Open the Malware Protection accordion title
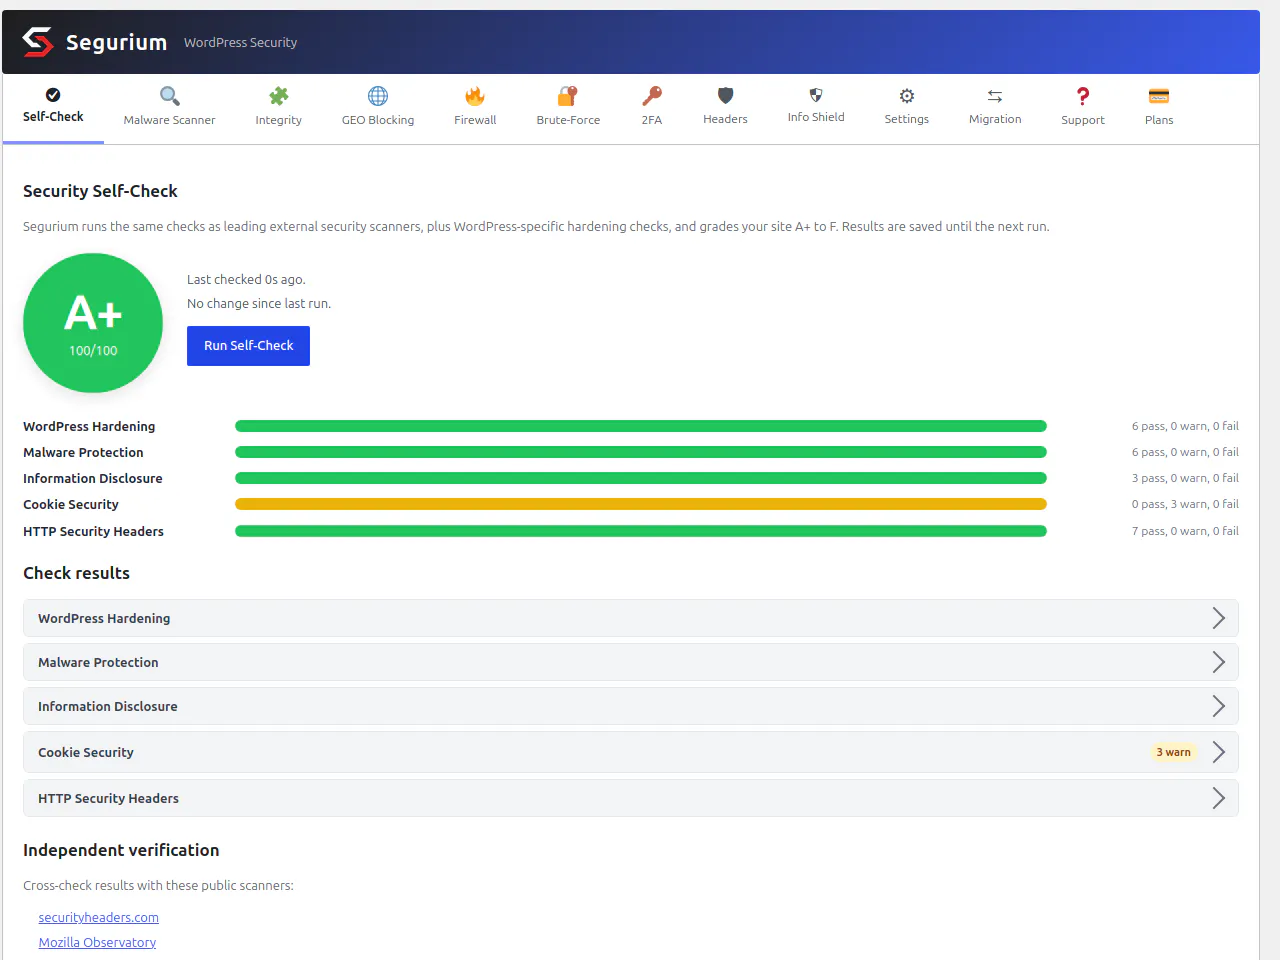Viewport: 1280px width, 960px height. 98,663
